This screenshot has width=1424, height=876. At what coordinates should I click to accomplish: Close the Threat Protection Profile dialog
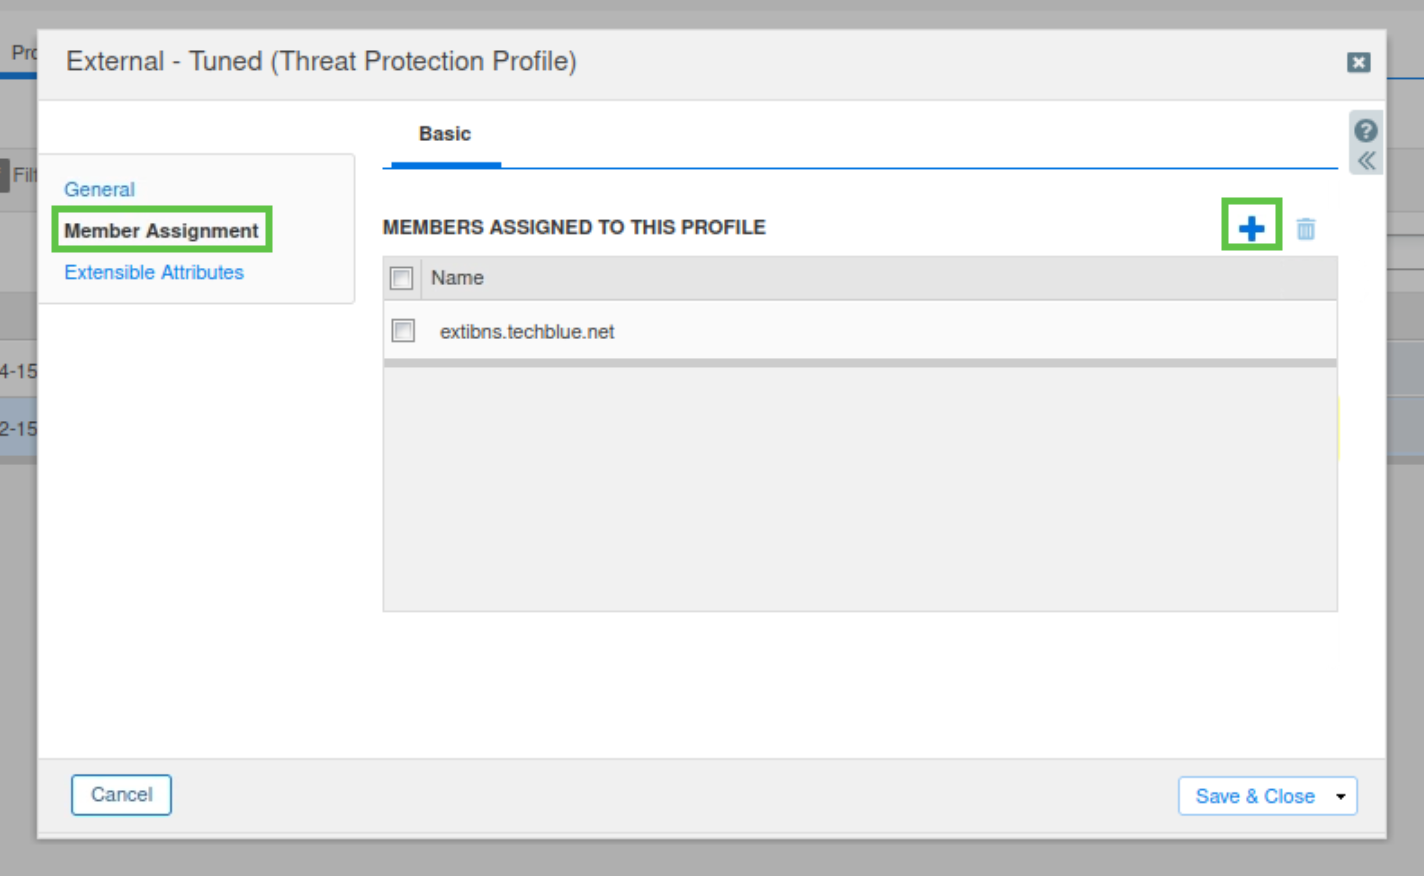point(1358,62)
